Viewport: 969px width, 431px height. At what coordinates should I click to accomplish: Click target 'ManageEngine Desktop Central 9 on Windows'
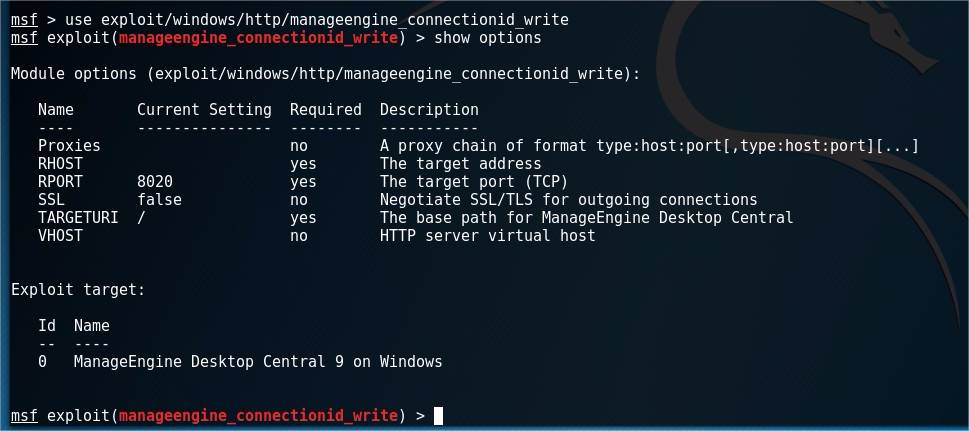pyautogui.click(x=258, y=362)
